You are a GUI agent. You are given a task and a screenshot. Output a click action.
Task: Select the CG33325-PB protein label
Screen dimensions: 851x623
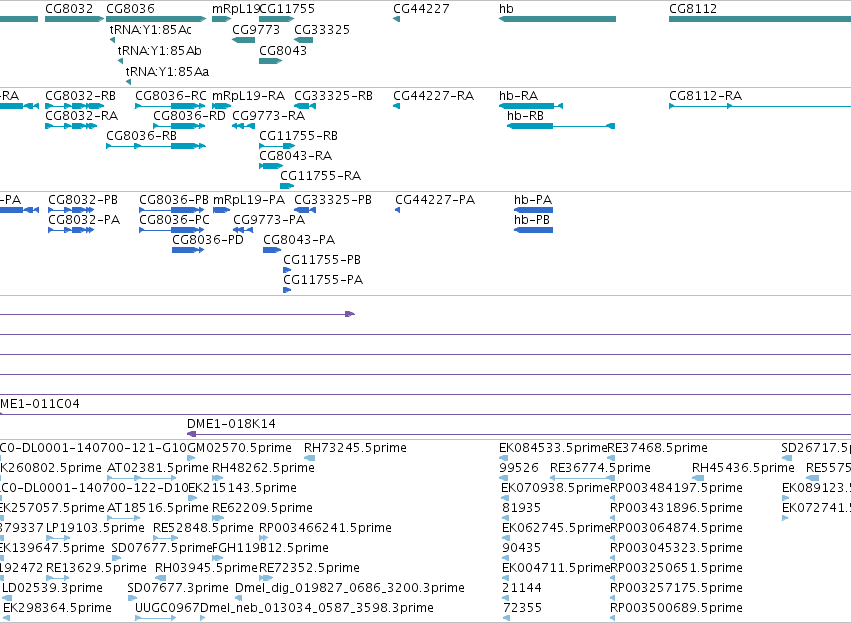click(333, 200)
